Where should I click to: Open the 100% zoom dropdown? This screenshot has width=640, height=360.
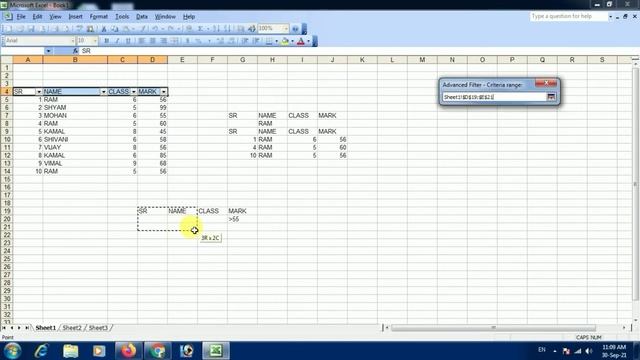point(285,29)
